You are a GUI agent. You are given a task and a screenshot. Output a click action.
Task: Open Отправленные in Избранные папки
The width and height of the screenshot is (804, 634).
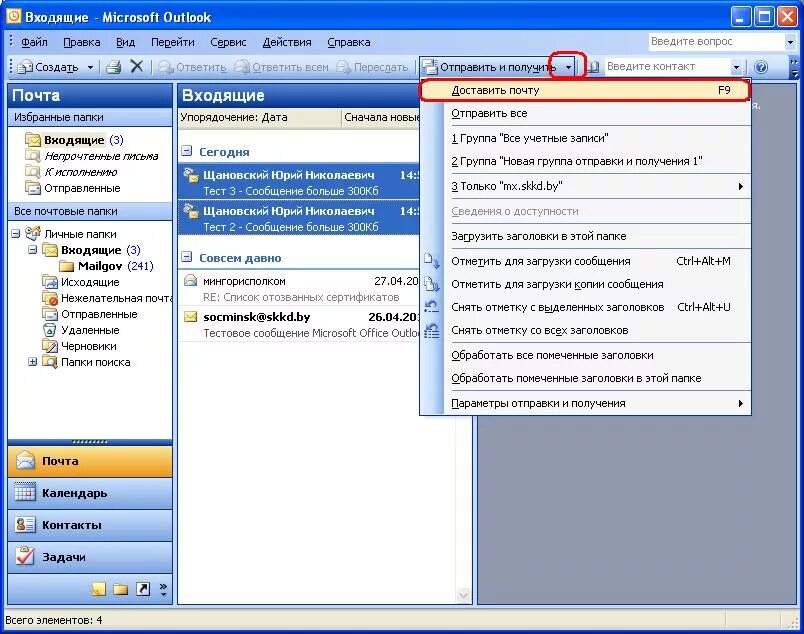tap(73, 188)
